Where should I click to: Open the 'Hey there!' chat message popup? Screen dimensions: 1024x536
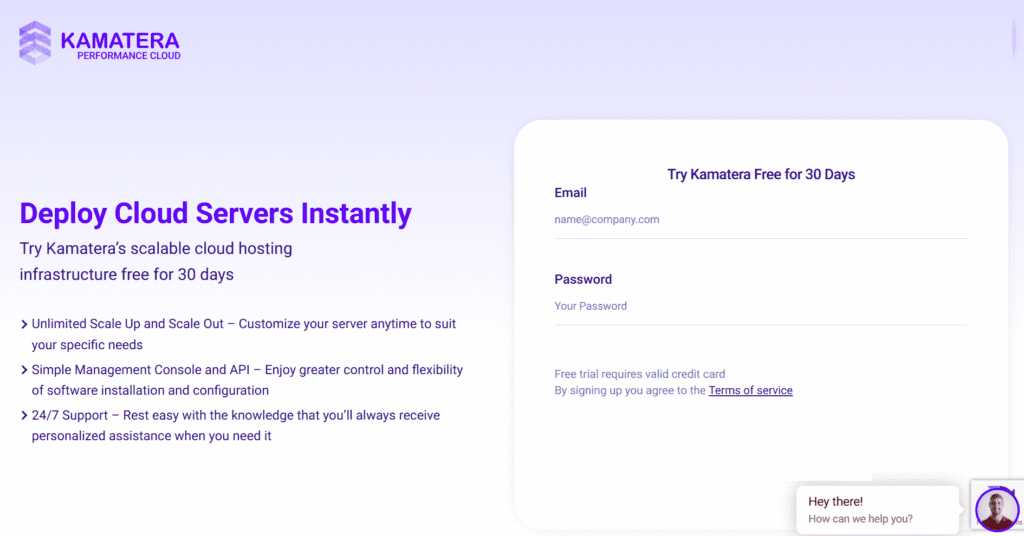877,509
